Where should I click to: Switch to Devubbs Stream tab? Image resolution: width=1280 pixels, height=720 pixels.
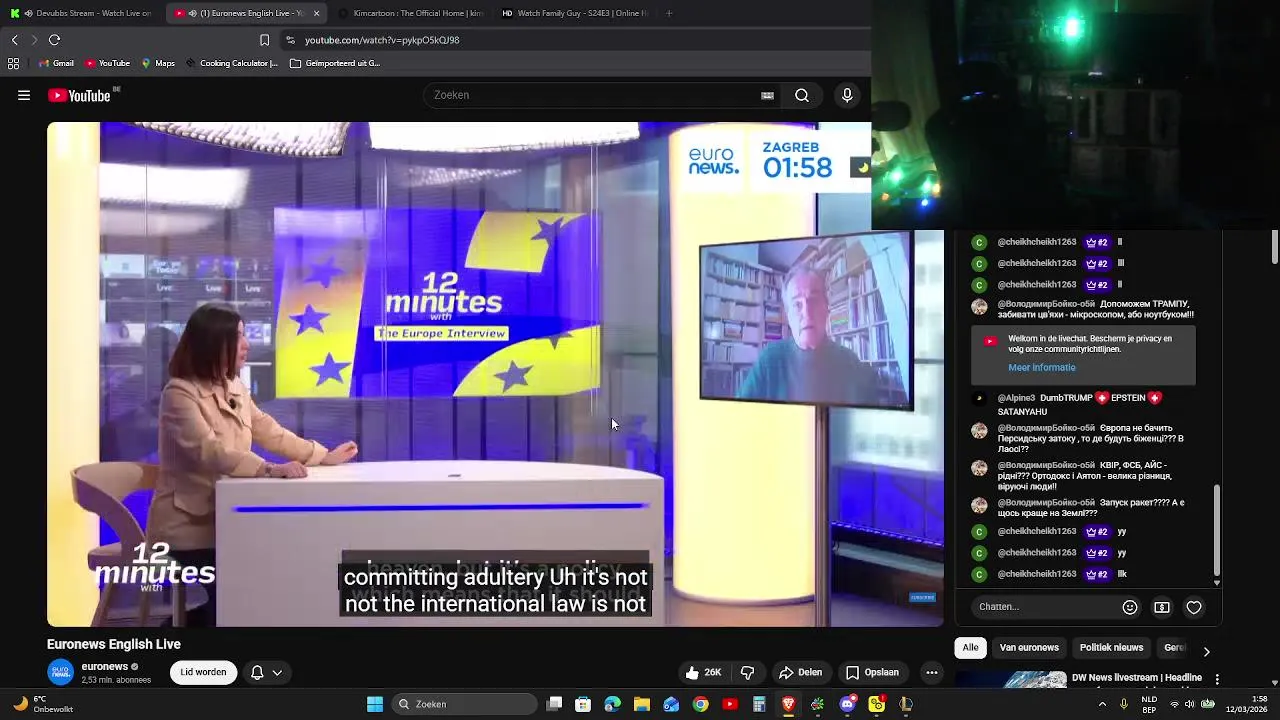81,13
